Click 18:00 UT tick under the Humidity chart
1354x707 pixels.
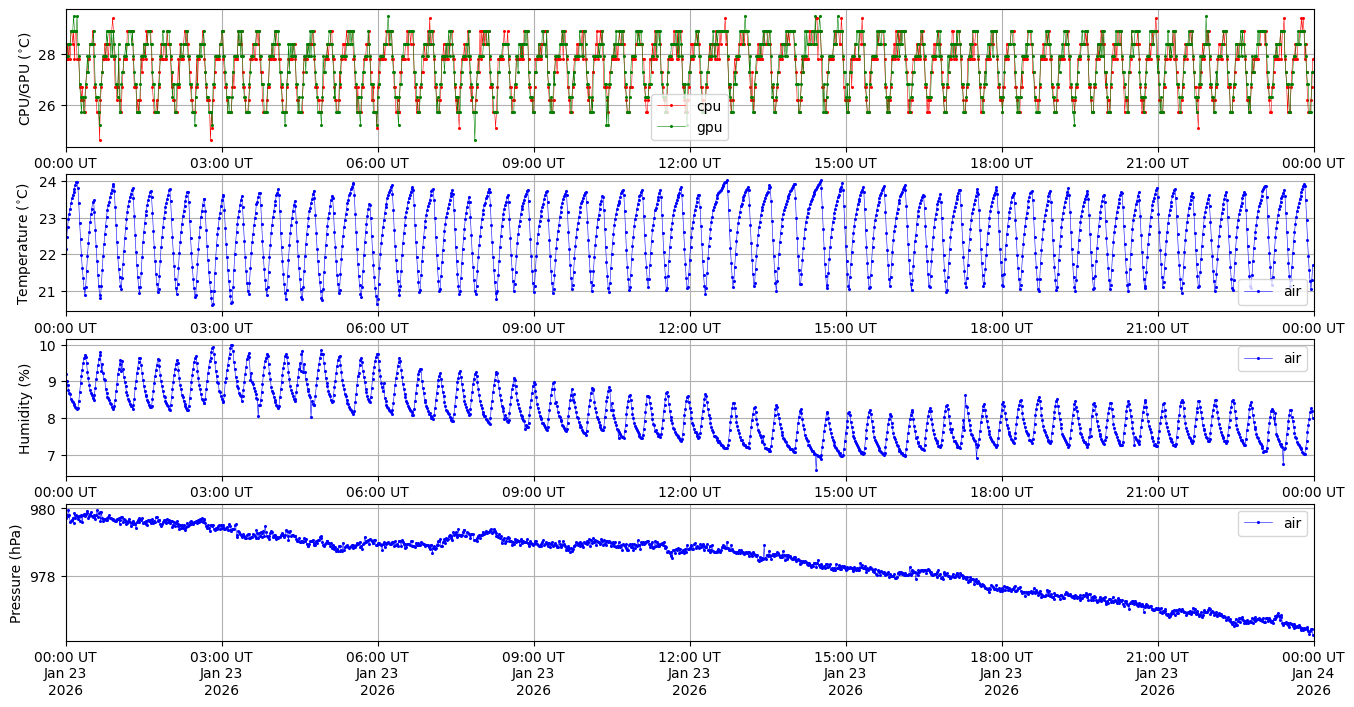(x=1001, y=492)
